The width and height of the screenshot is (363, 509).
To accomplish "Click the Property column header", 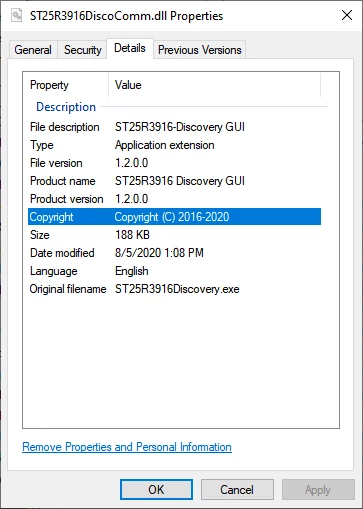I will (49, 85).
